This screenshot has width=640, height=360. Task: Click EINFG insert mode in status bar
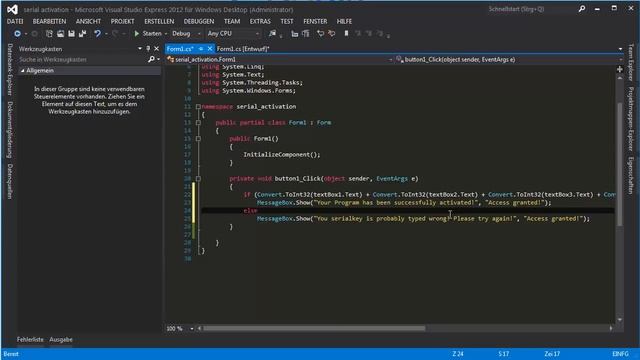click(x=620, y=354)
